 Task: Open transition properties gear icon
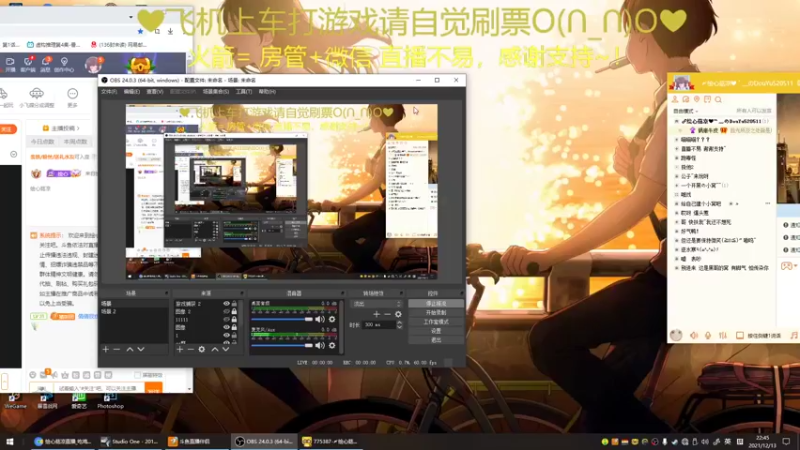[398, 314]
